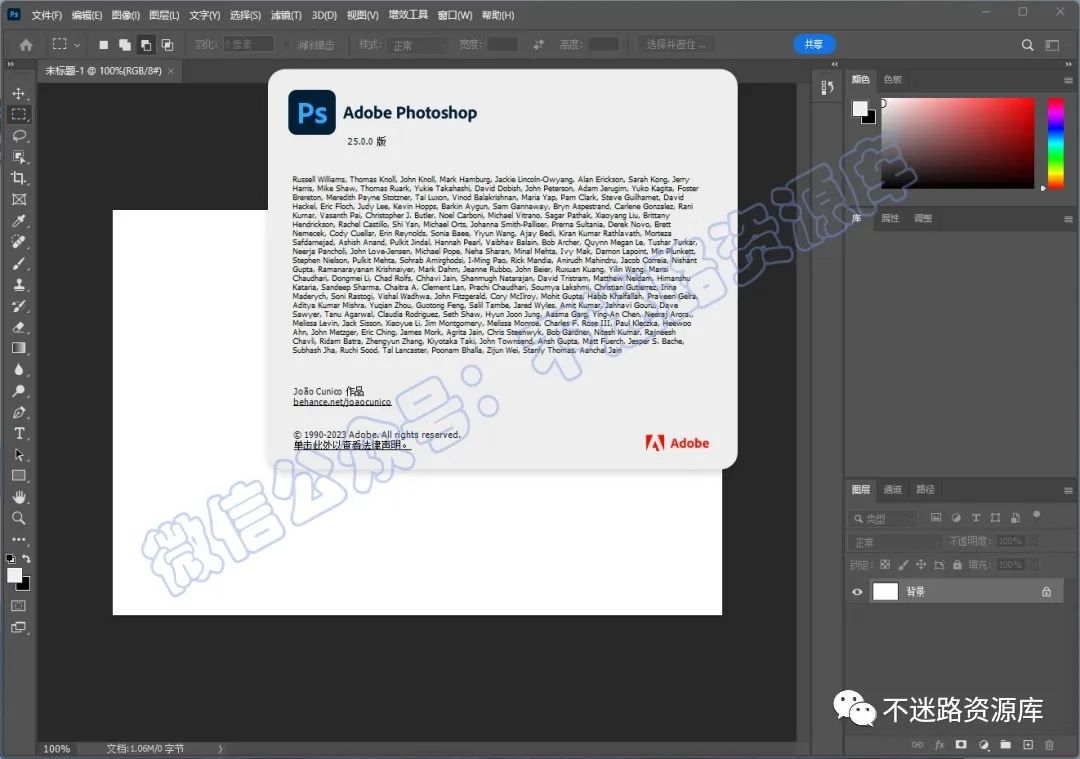Open the layer filter 类型 dropdown

point(884,518)
